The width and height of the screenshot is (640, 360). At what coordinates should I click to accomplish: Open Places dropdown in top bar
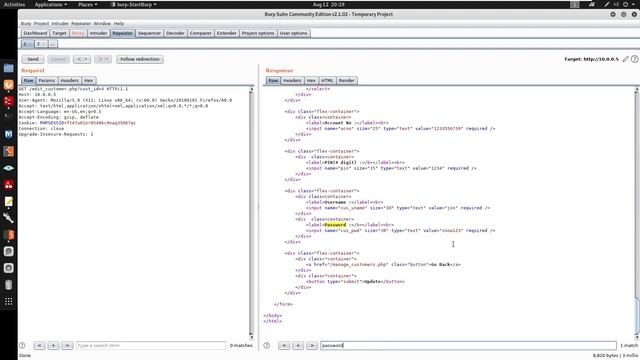[87, 4]
